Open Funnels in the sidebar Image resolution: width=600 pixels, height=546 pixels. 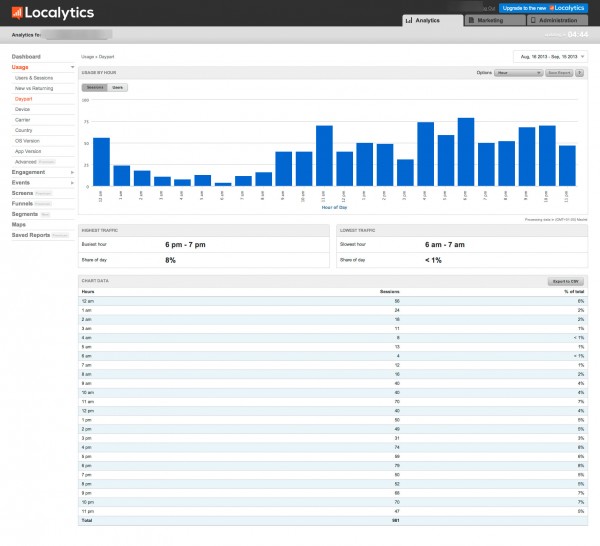(x=22, y=204)
